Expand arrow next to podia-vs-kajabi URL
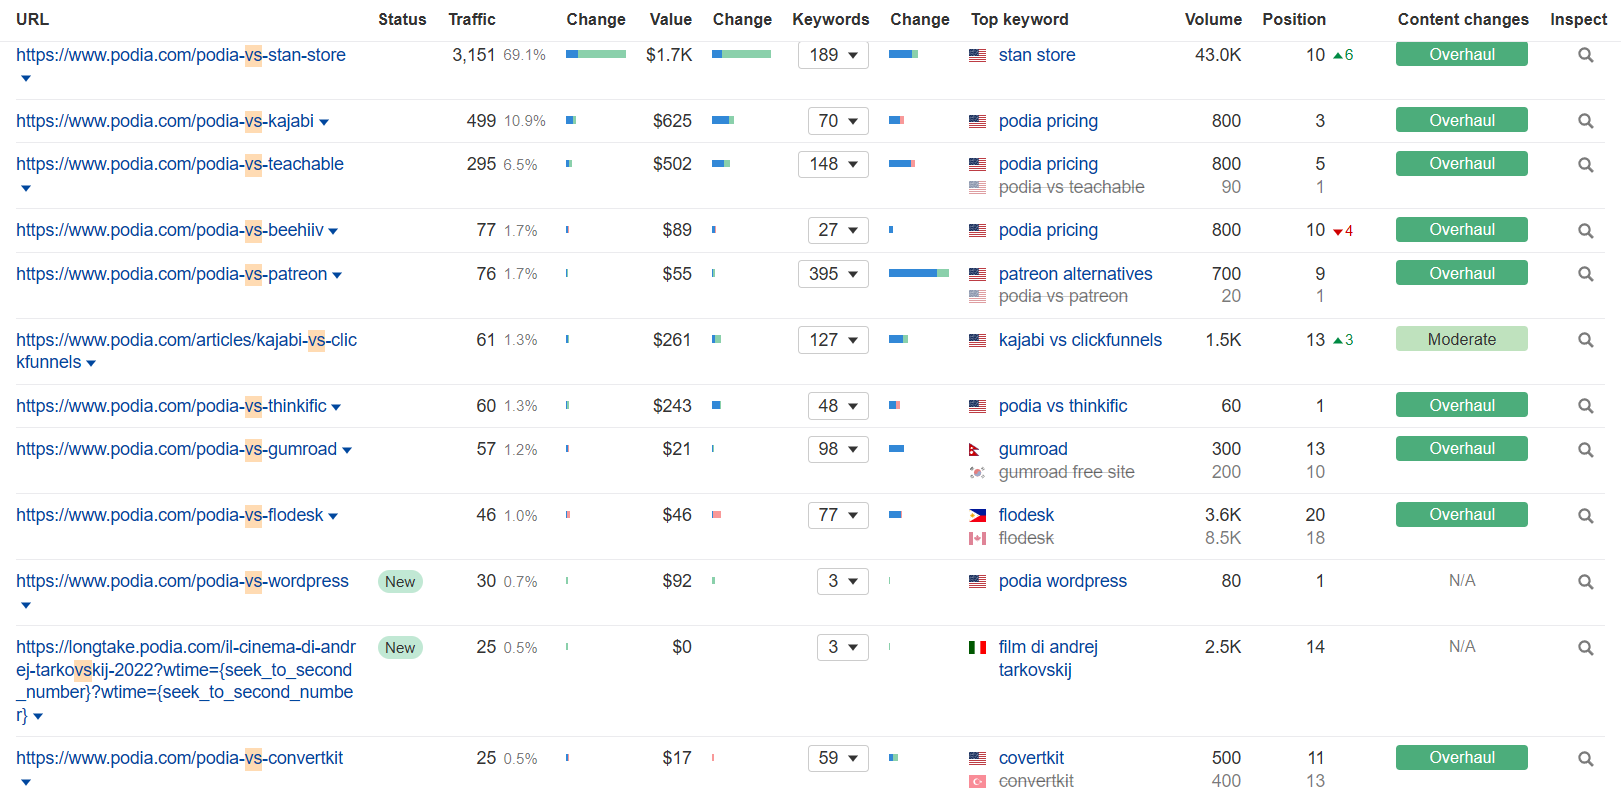1621x801 pixels. point(324,123)
